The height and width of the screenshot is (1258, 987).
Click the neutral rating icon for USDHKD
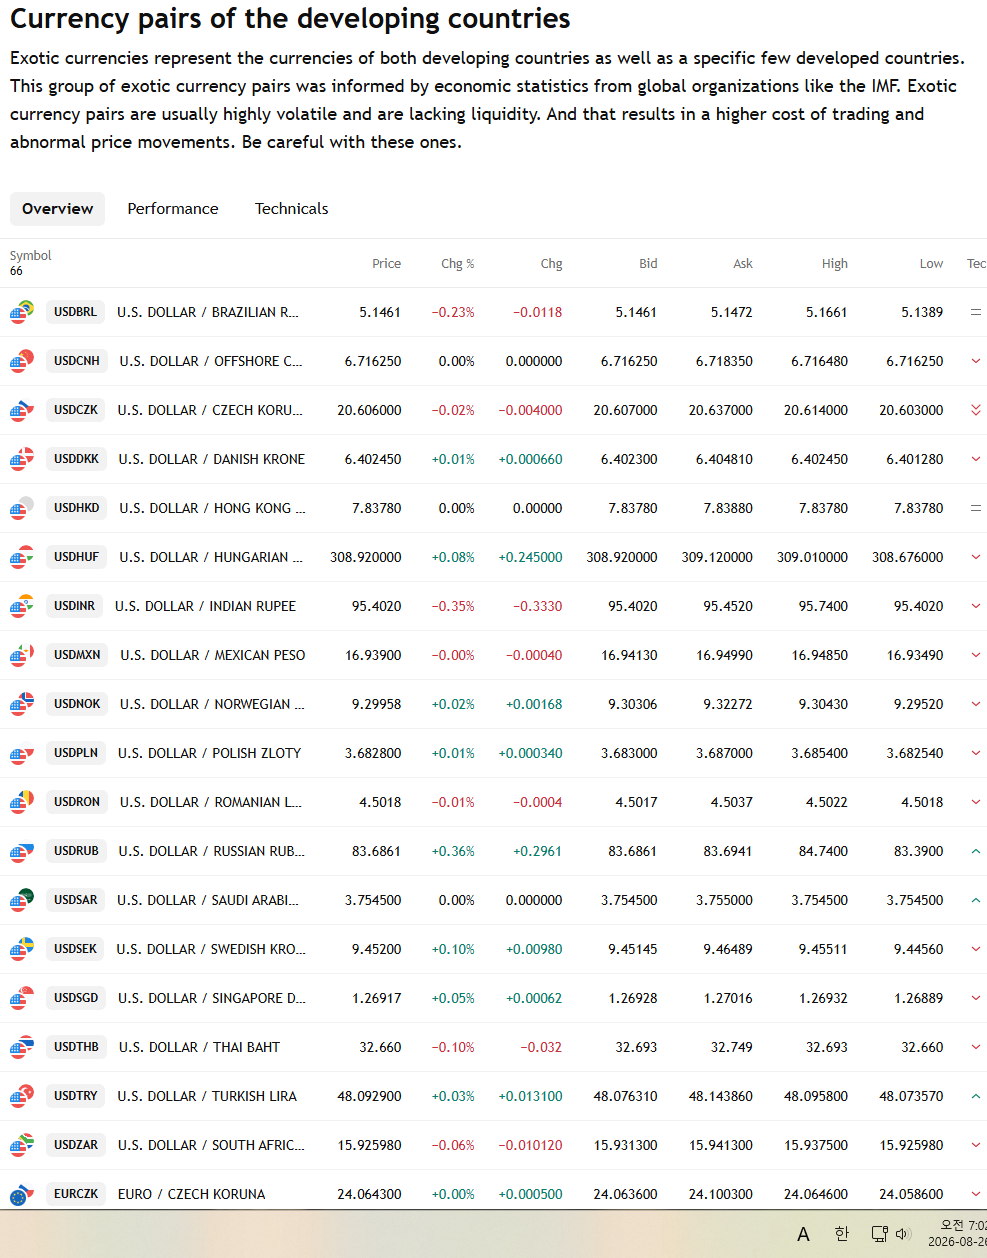(976, 508)
